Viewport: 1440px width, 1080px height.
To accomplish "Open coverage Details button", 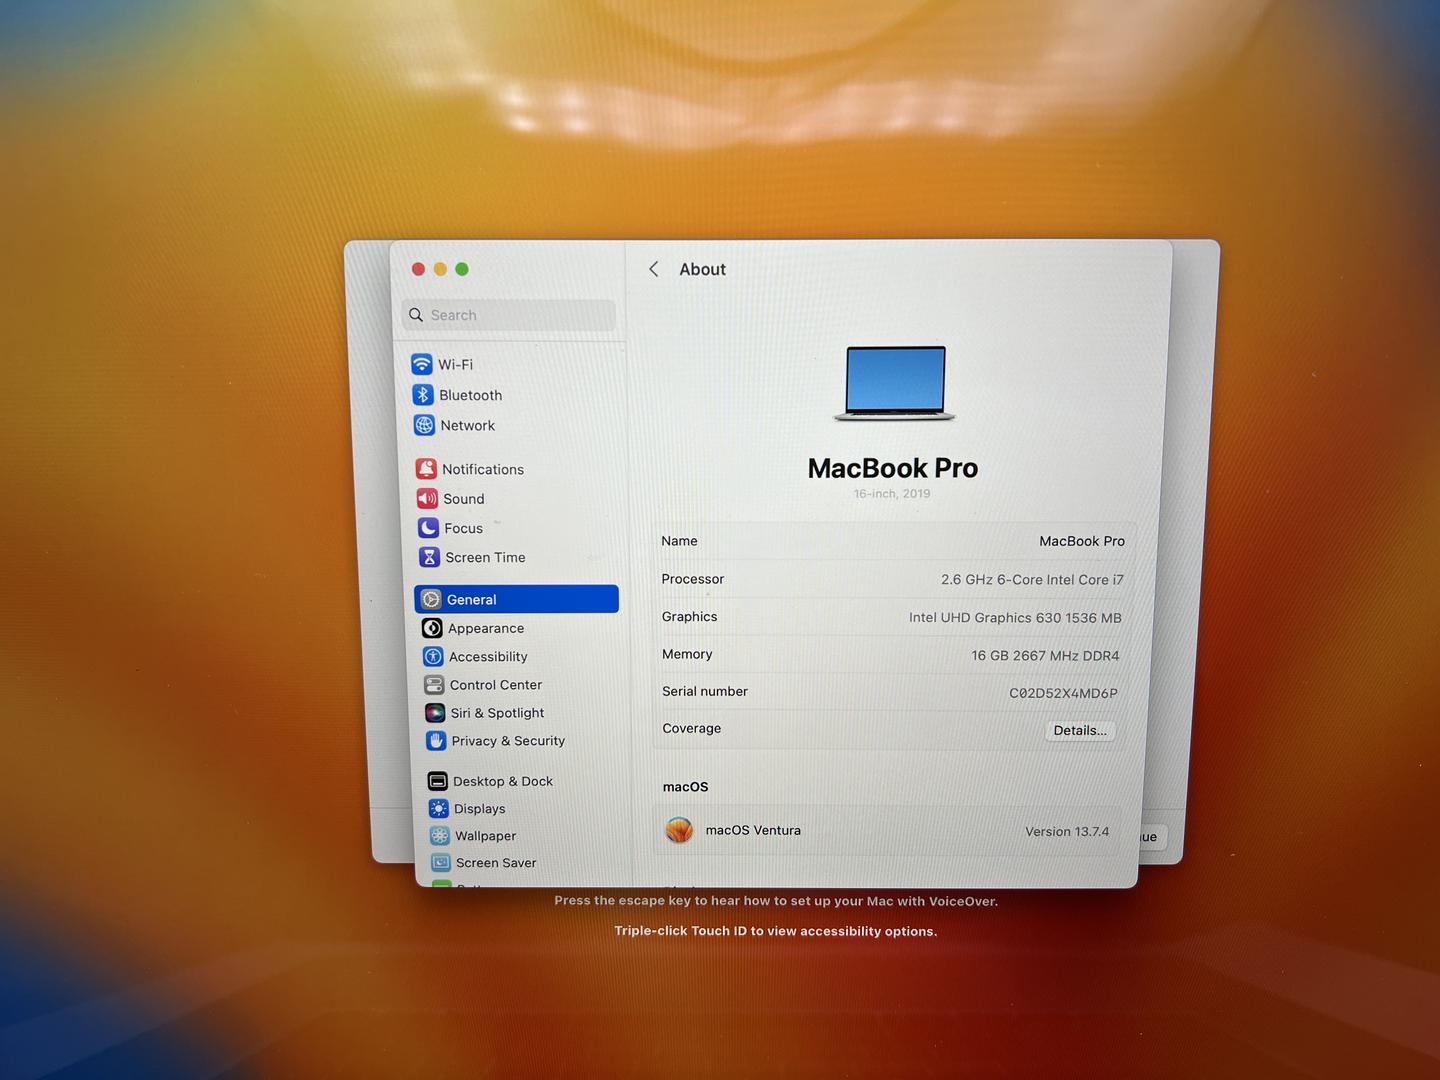I will 1080,730.
